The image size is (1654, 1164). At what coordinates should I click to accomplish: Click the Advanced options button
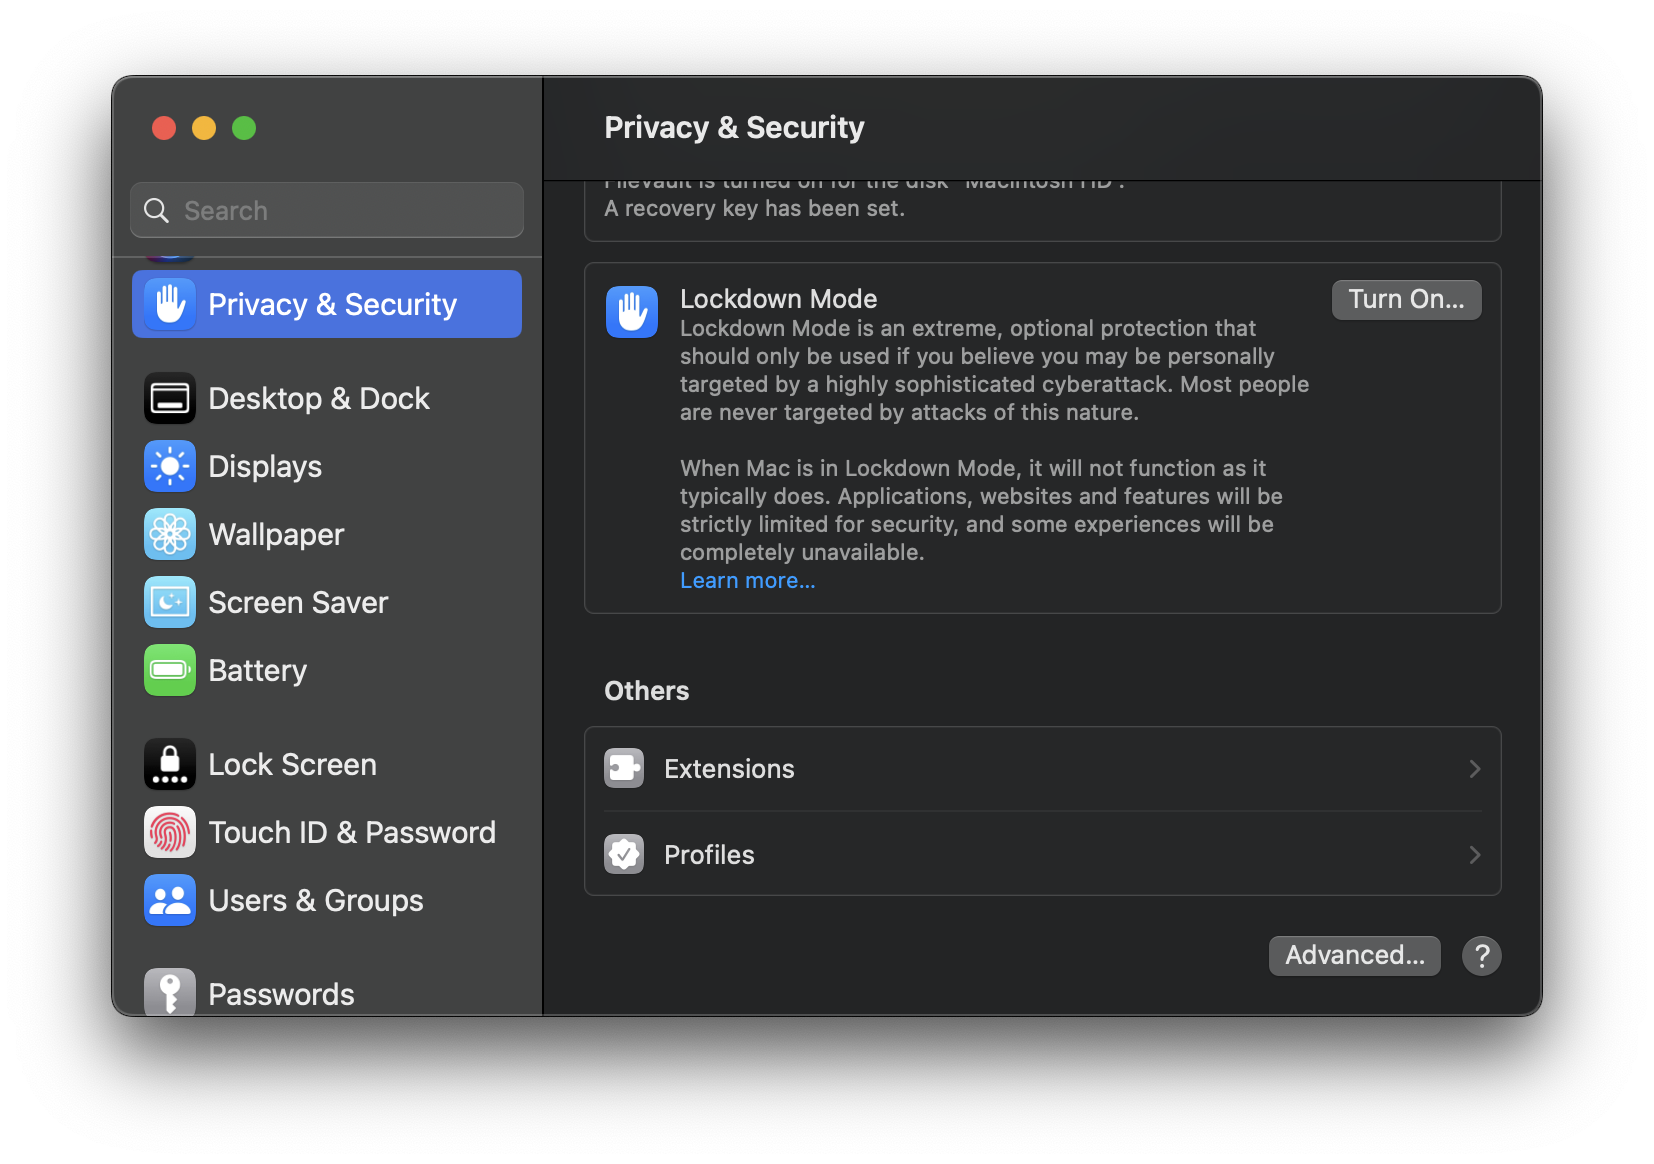coord(1354,955)
